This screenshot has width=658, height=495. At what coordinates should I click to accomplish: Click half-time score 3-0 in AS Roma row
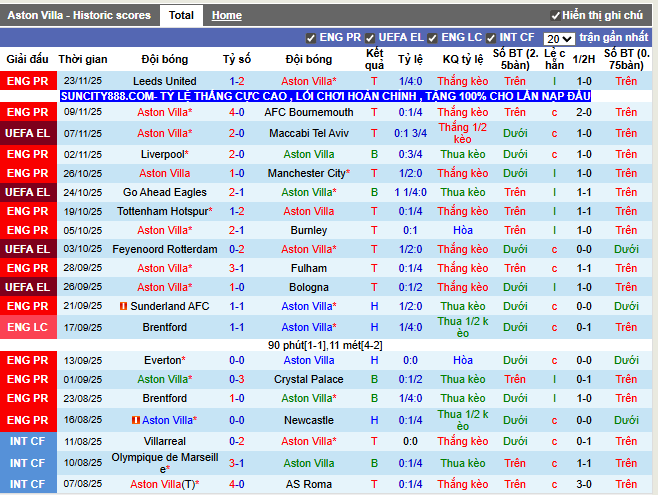tap(584, 485)
